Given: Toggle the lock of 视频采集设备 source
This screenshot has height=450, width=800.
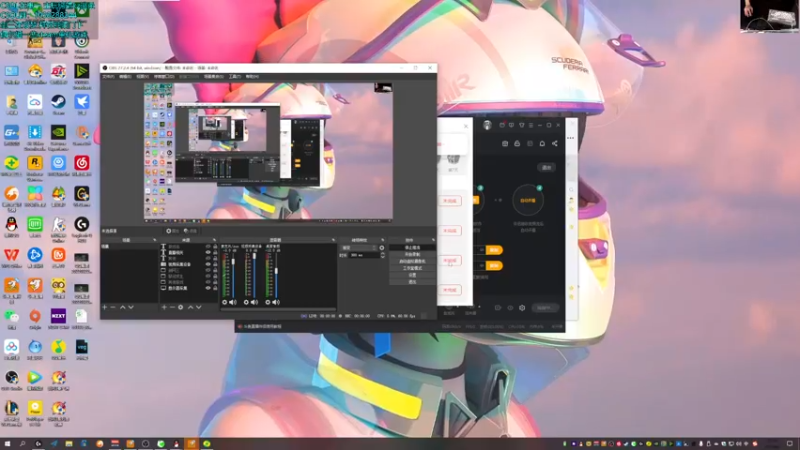Looking at the screenshot, I should pos(215,264).
